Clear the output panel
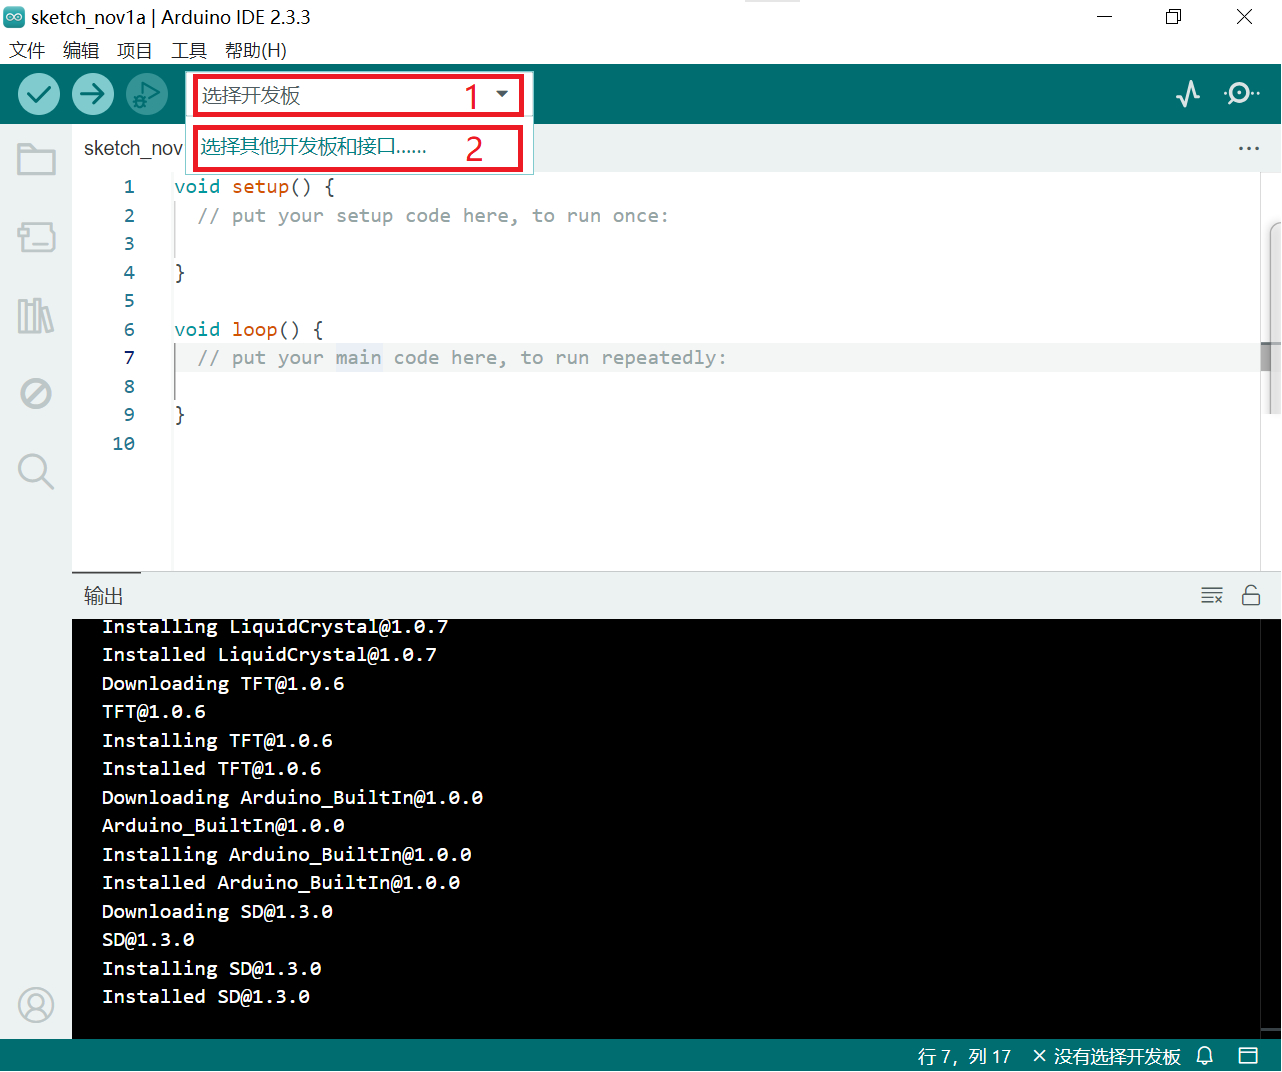Image resolution: width=1282 pixels, height=1072 pixels. pos(1212,596)
